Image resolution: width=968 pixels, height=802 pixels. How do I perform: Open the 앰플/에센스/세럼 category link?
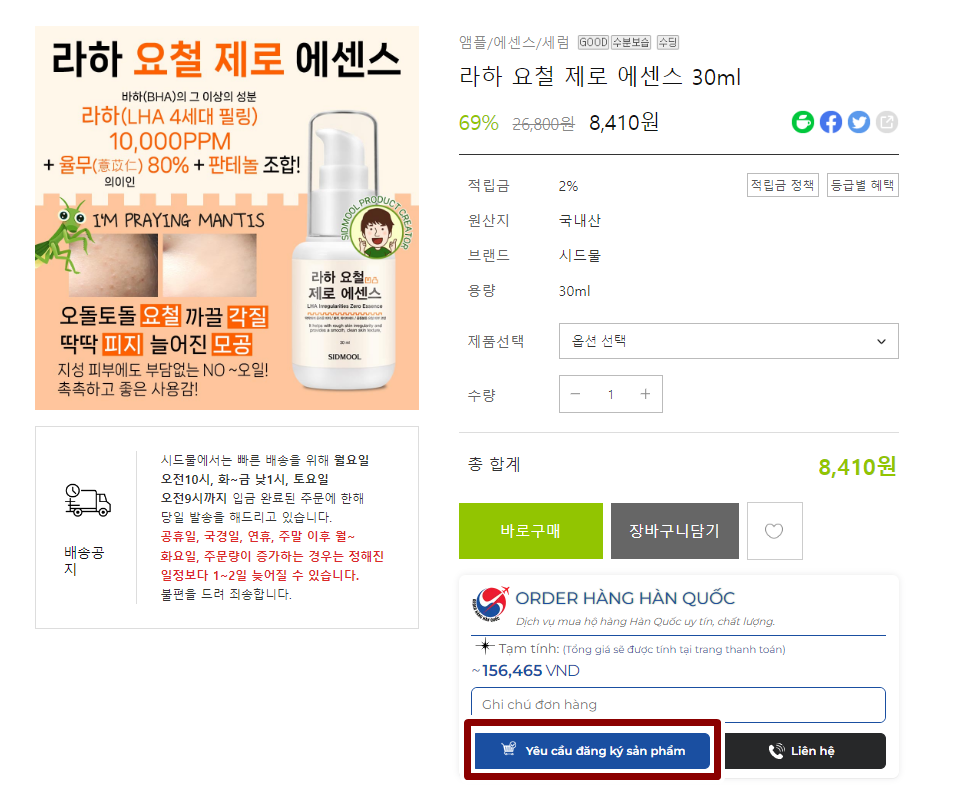point(514,42)
